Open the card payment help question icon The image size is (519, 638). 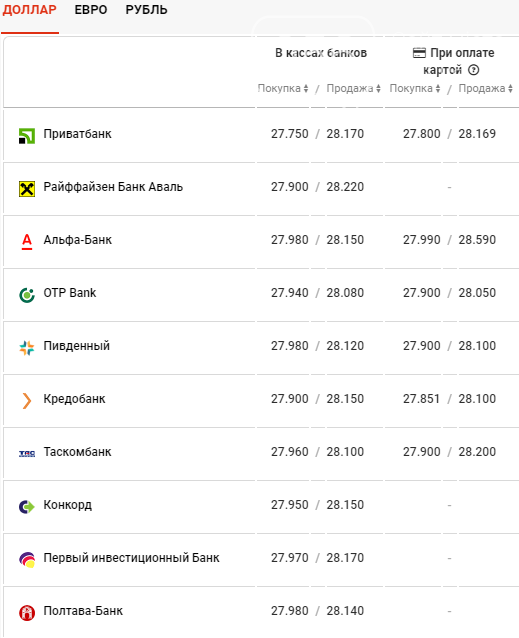(473, 70)
